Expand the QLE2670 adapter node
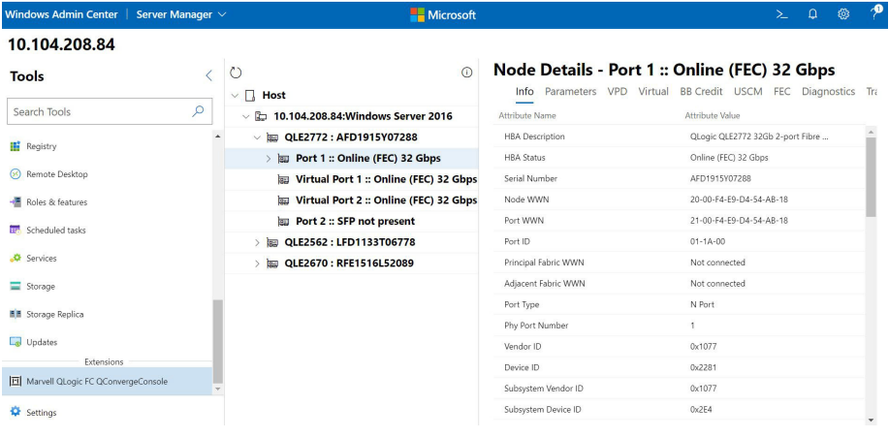 [257, 264]
